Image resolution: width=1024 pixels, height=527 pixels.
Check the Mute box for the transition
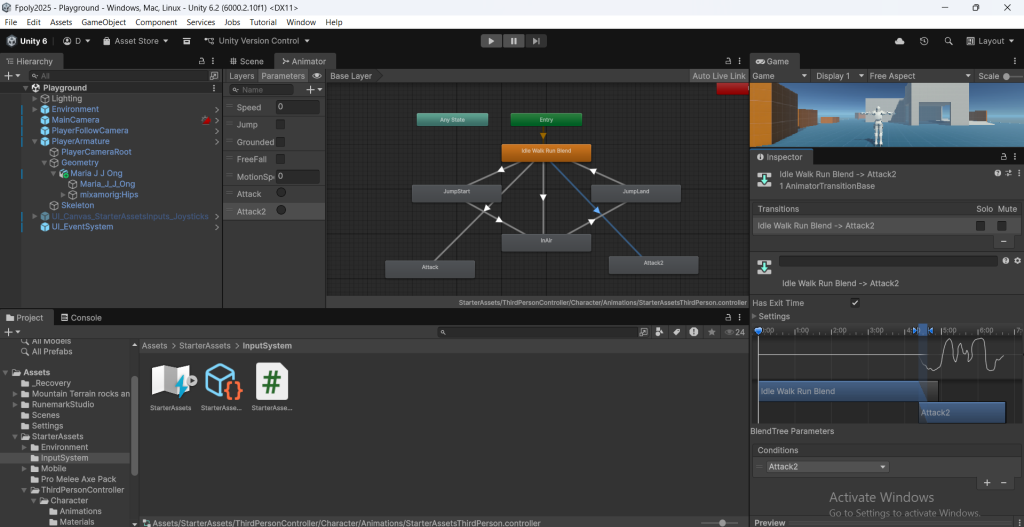point(1002,226)
